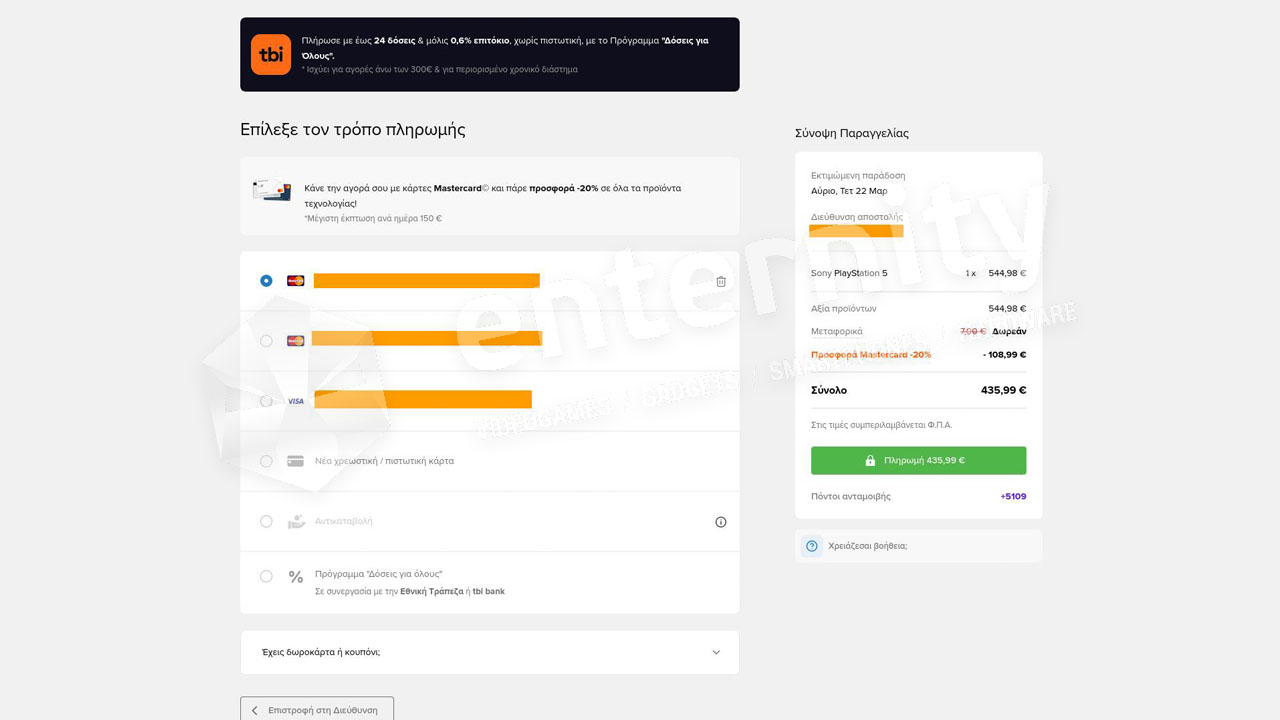Screen dimensions: 1280x720
Task: Click the help question mark icon
Action: point(812,546)
